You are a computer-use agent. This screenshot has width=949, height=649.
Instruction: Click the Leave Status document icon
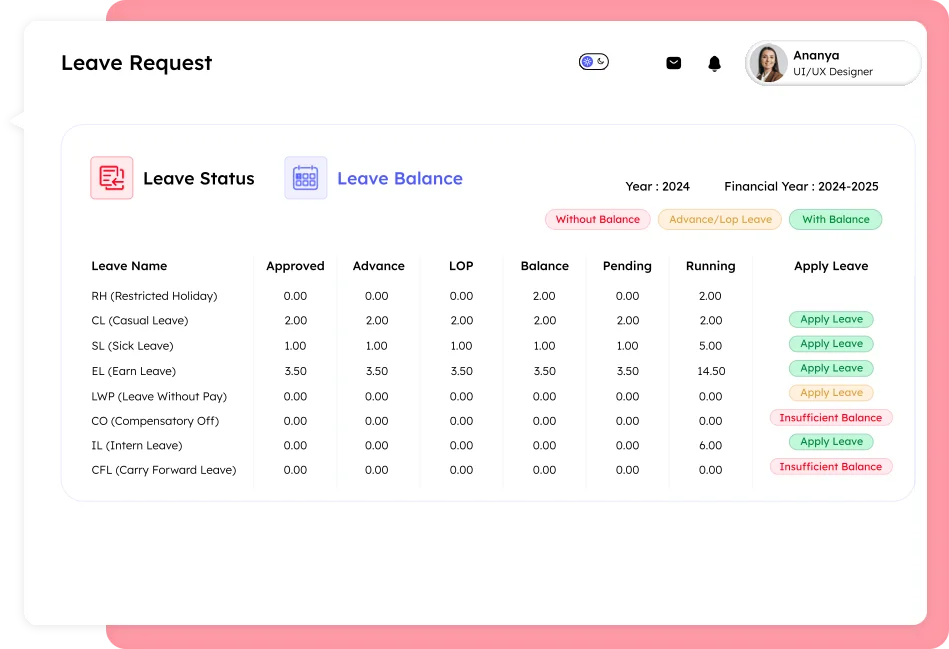pyautogui.click(x=111, y=177)
